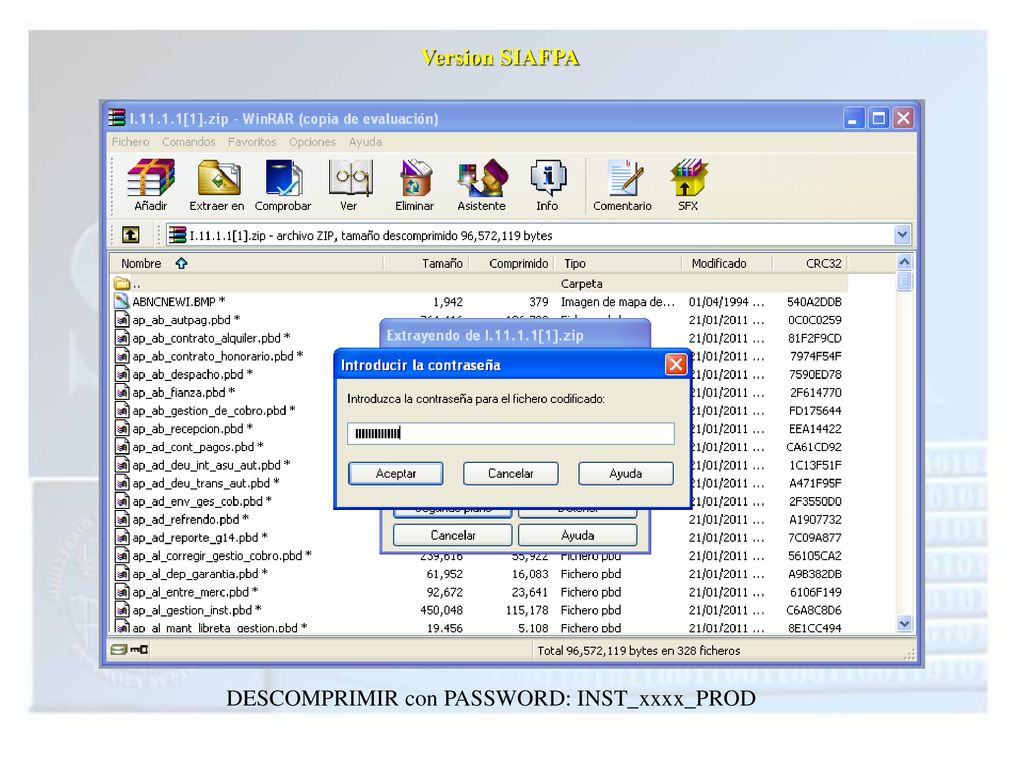This screenshot has width=1024, height=768.
Task: Click the file list scroll-down arrow
Action: [x=904, y=624]
